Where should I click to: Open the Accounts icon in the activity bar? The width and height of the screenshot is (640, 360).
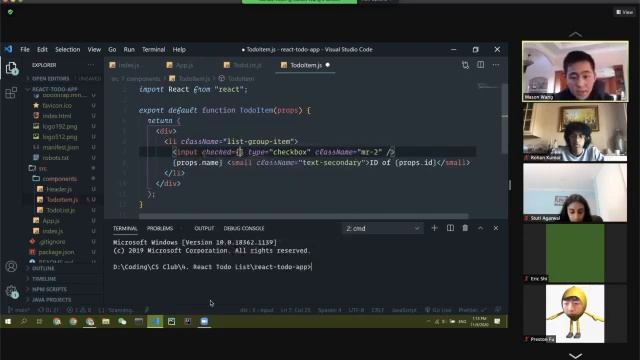(x=11, y=267)
